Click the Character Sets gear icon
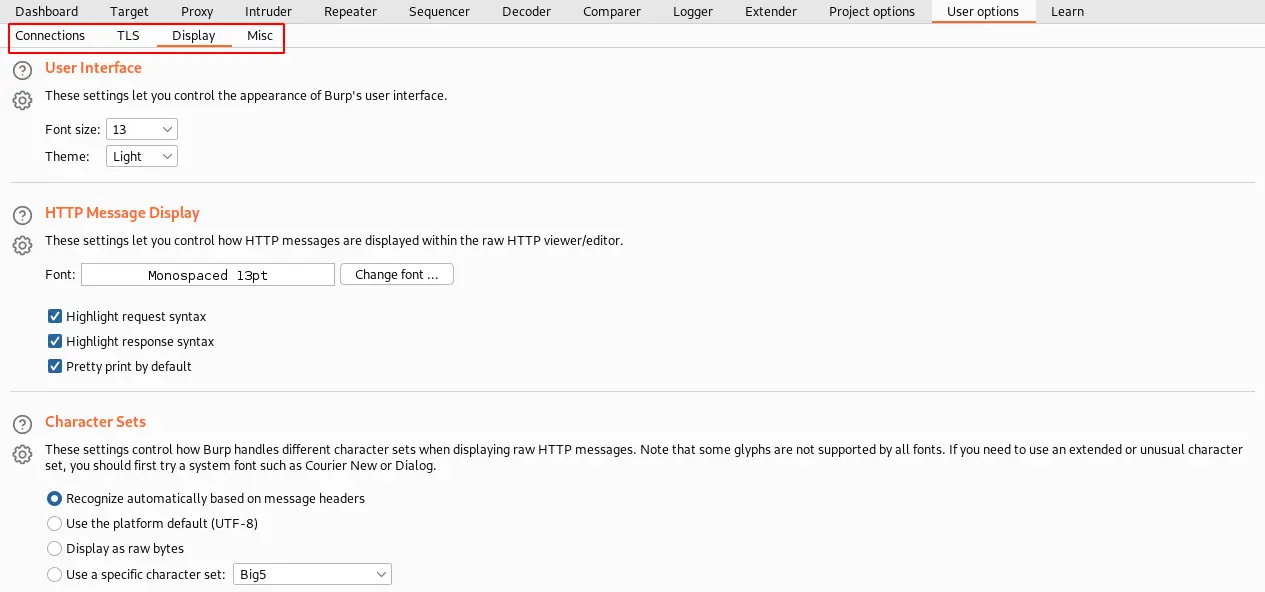 [22, 454]
